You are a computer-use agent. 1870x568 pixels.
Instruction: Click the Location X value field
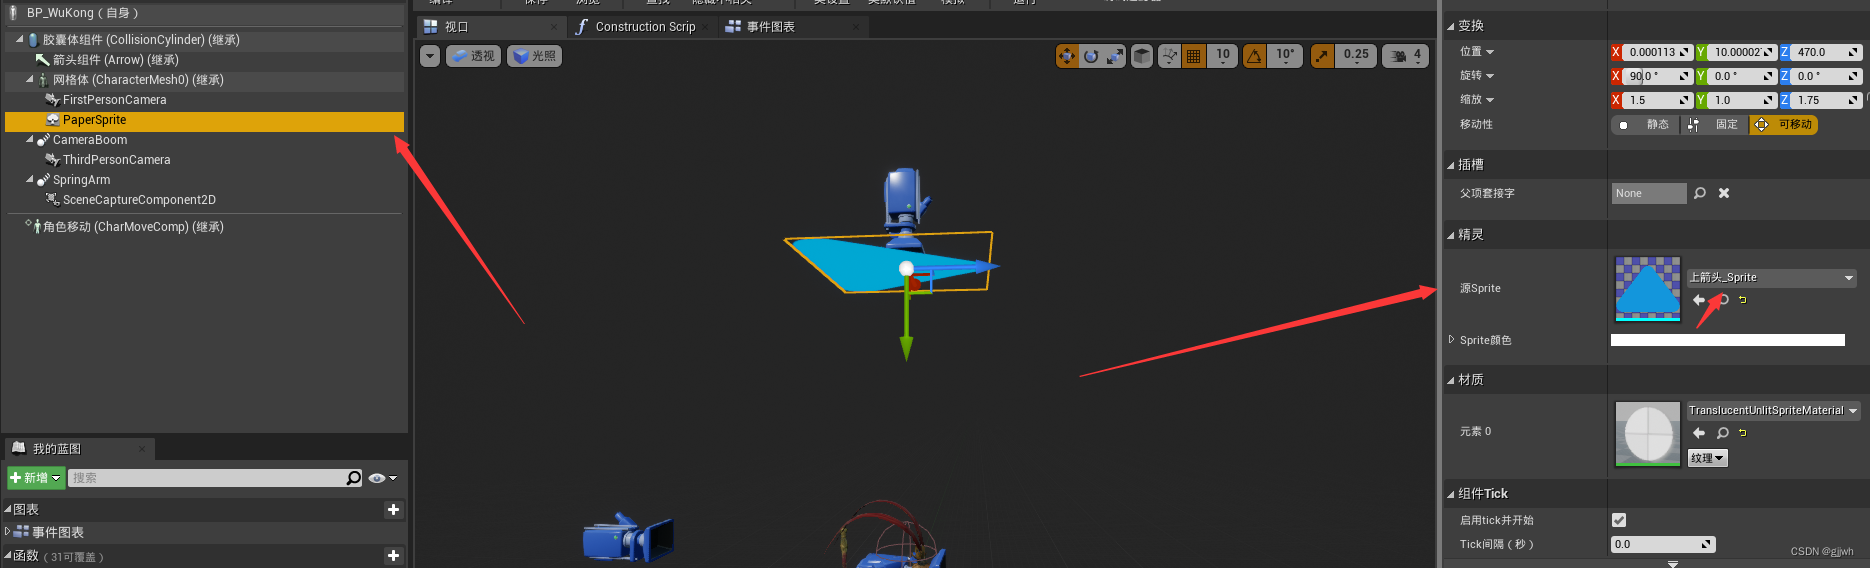[1656, 52]
